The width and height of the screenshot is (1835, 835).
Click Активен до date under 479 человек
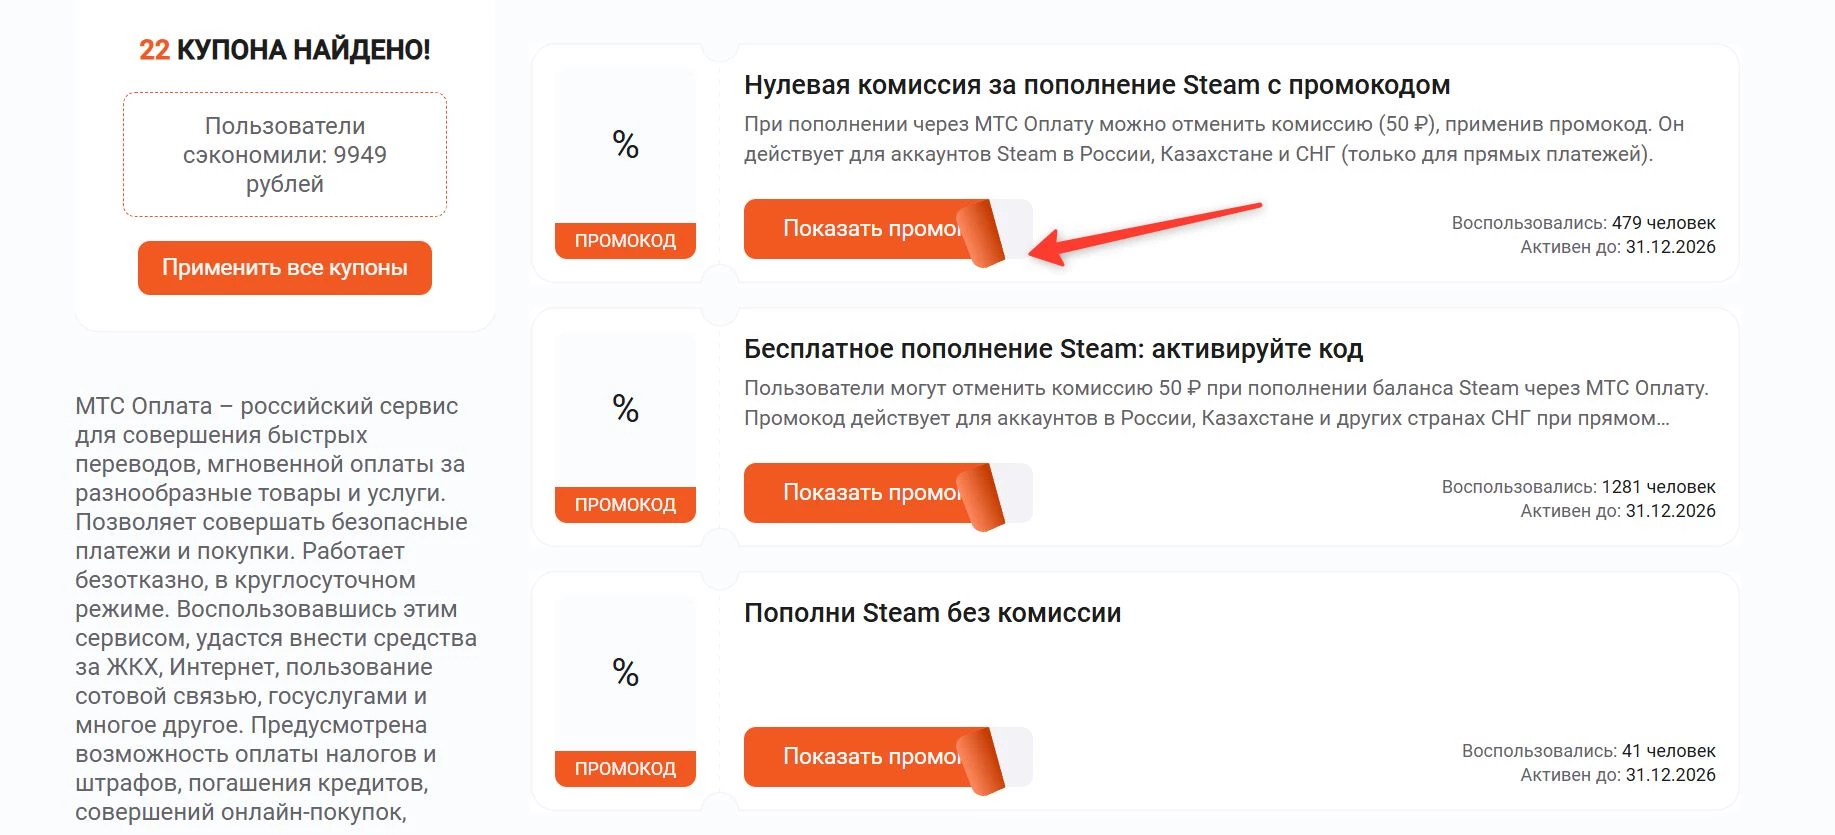tap(1617, 247)
